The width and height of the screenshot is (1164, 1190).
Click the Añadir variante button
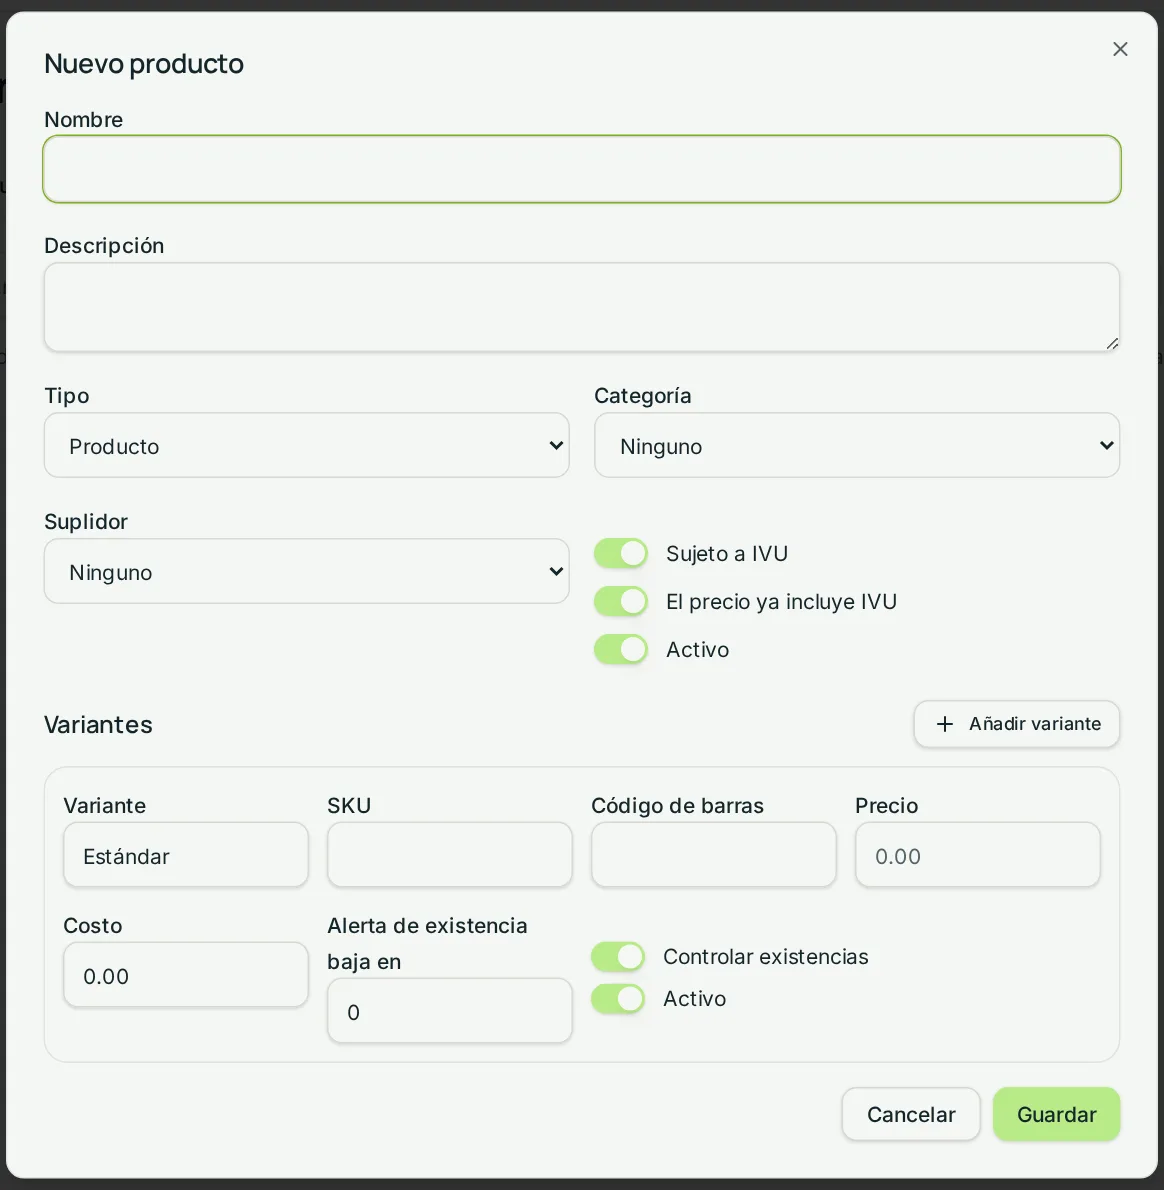pos(1017,724)
